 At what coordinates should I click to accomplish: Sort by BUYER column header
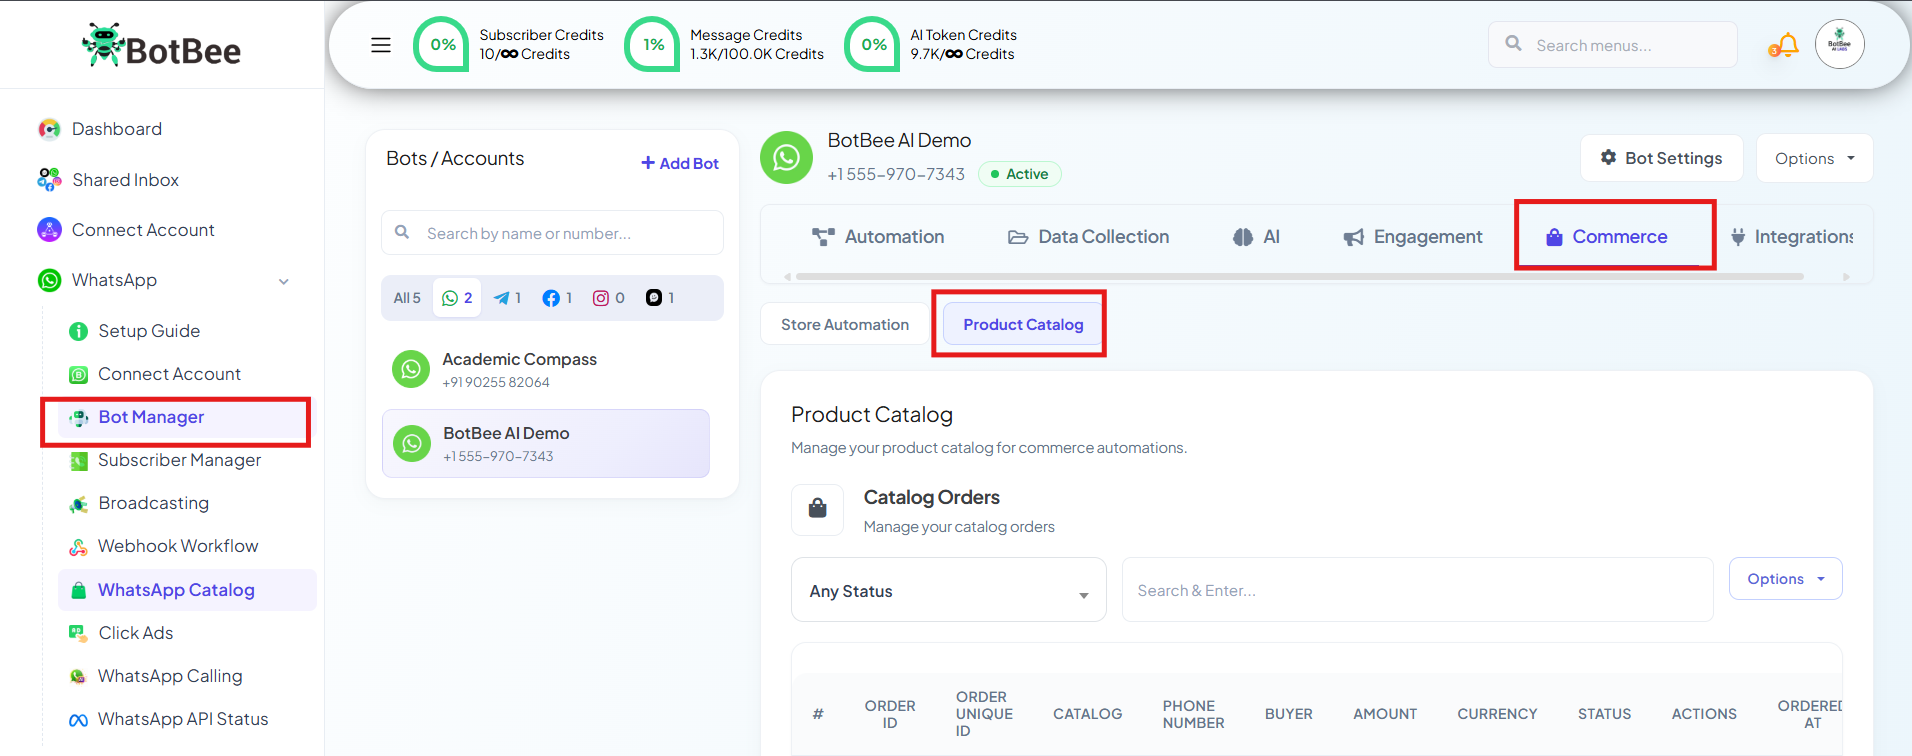(x=1288, y=714)
